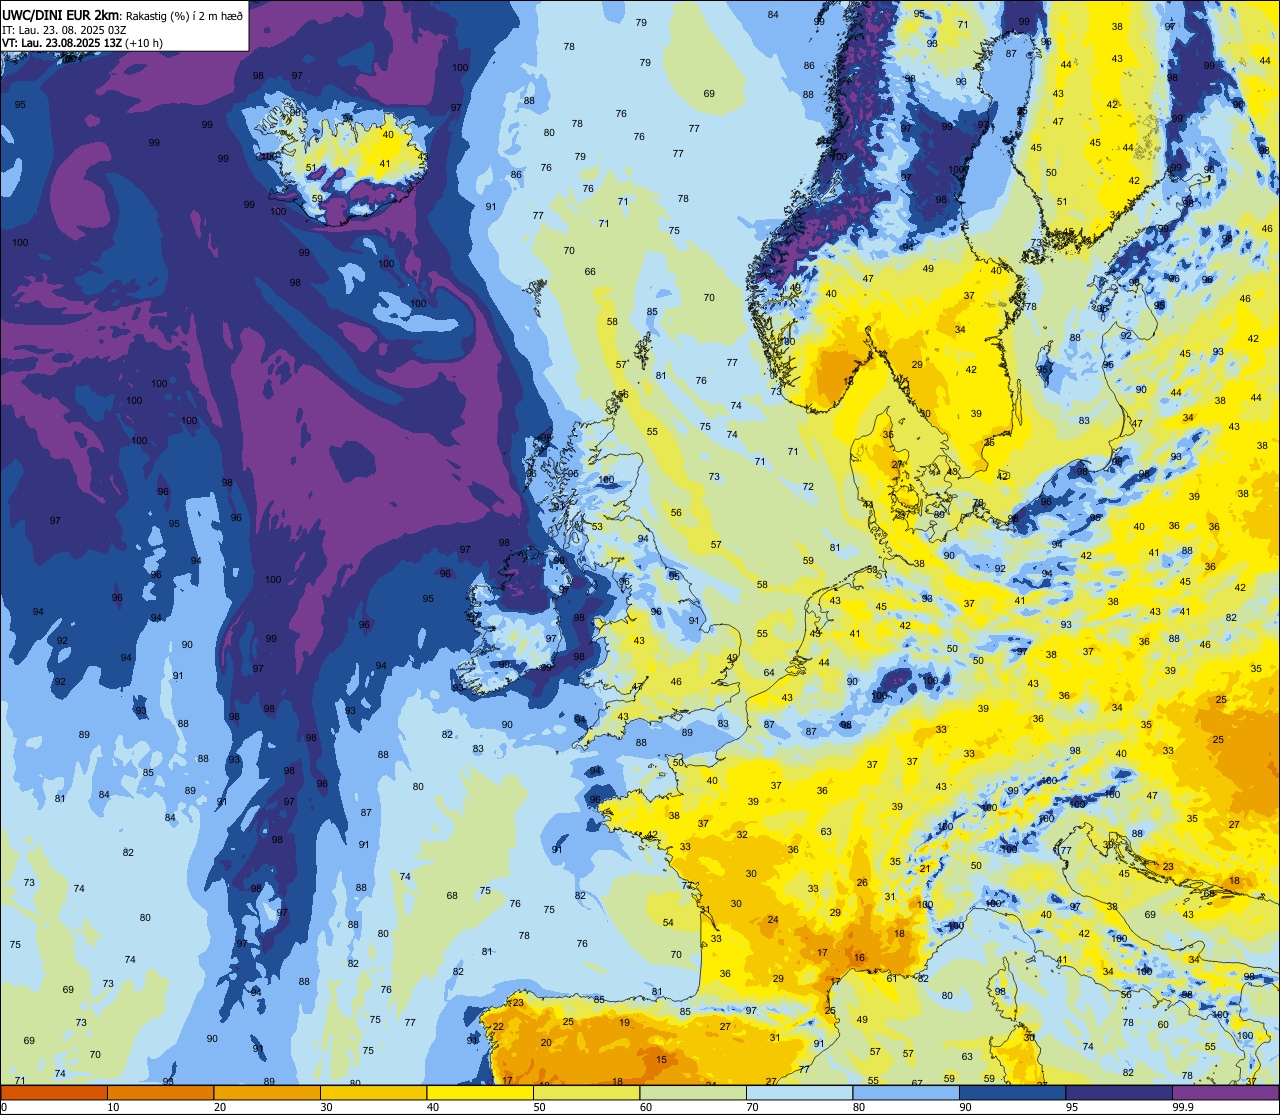Pick the legend swatch between 50 and 60
Viewport: 1280px width, 1115px height.
[x=586, y=1093]
